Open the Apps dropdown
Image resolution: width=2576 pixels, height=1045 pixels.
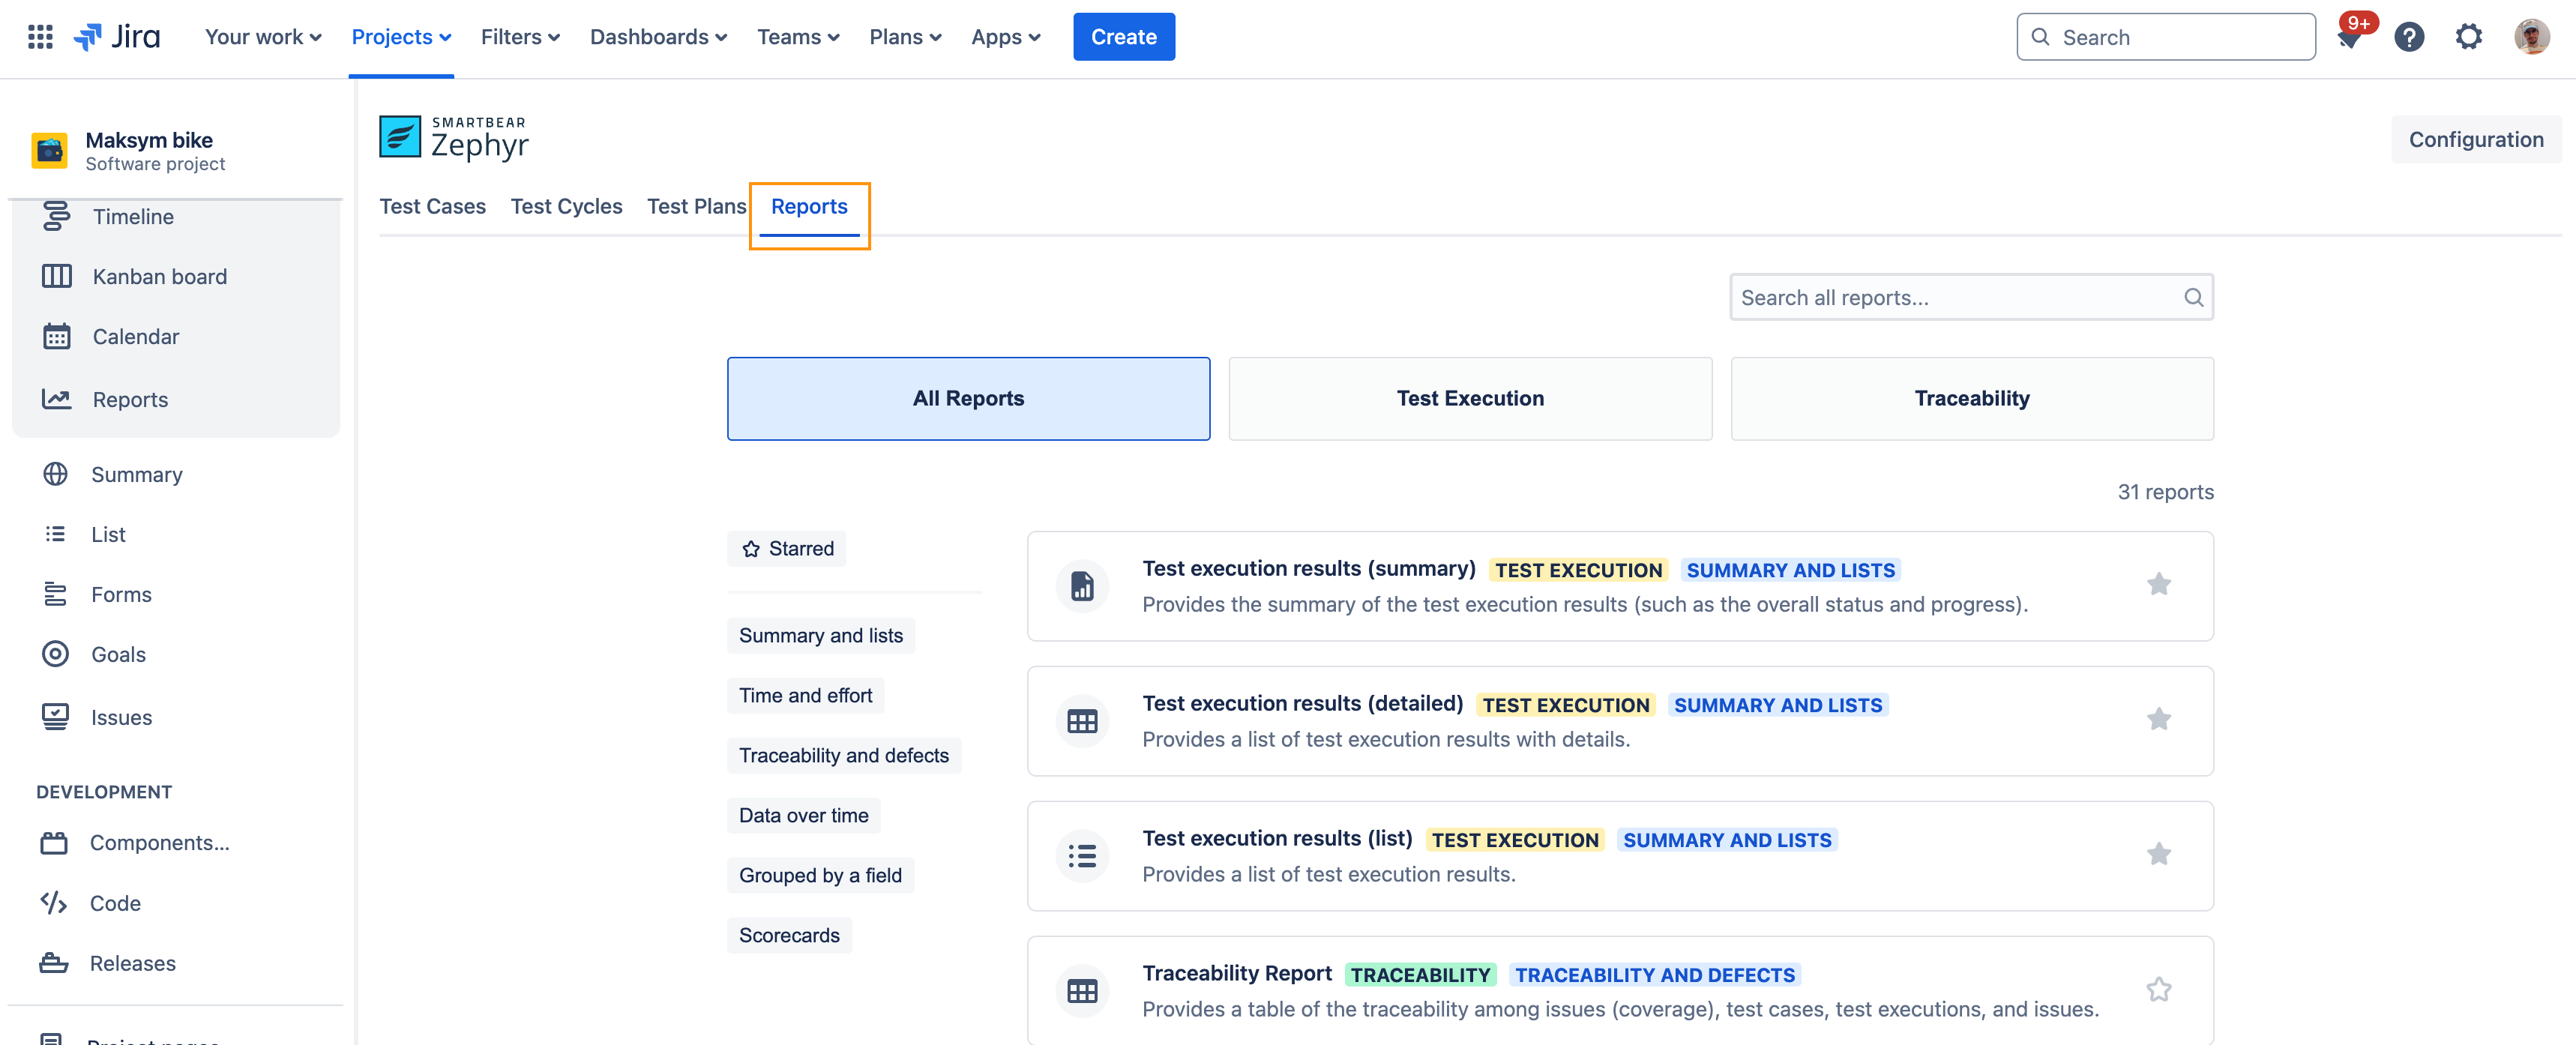pyautogui.click(x=1005, y=37)
